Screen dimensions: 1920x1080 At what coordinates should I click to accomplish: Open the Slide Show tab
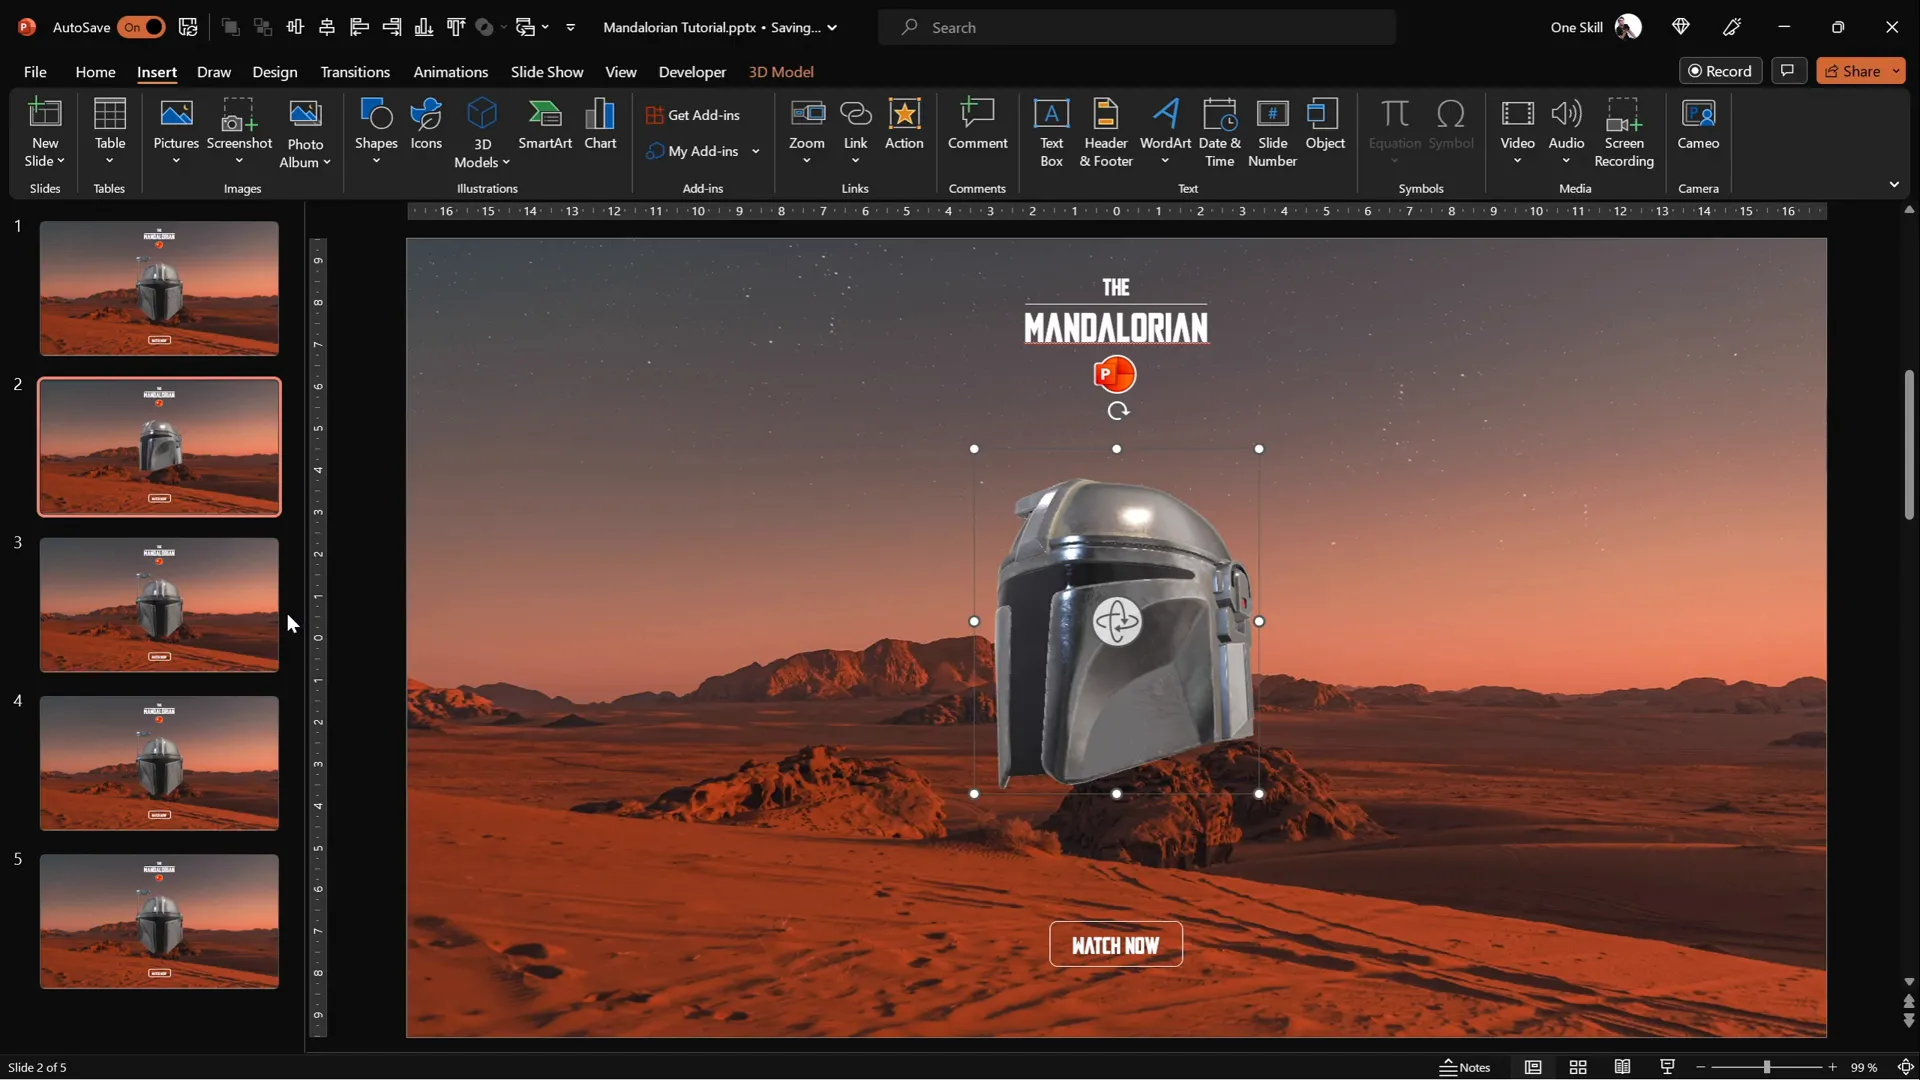point(547,72)
